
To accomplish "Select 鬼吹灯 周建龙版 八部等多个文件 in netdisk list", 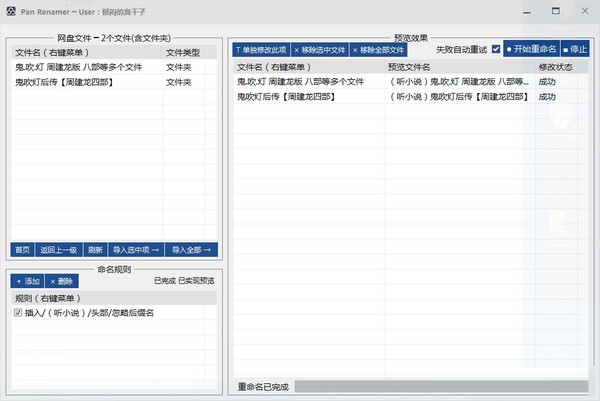I will click(78, 67).
